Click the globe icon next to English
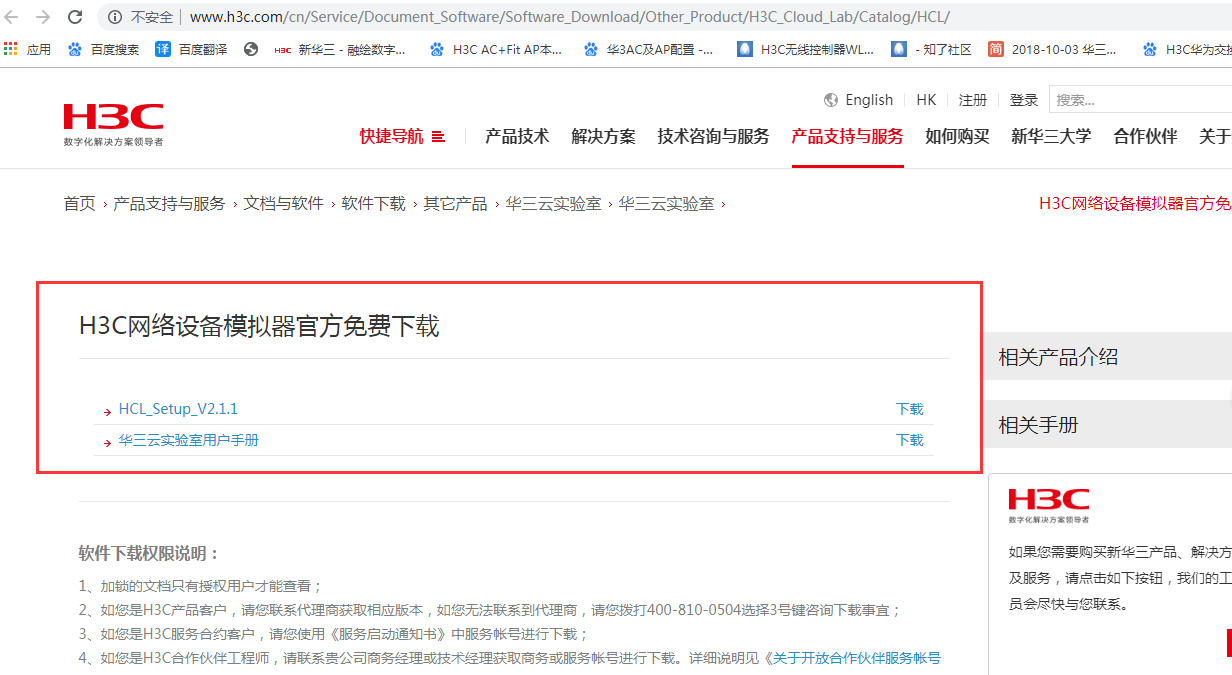This screenshot has height=675, width=1232. 831,100
